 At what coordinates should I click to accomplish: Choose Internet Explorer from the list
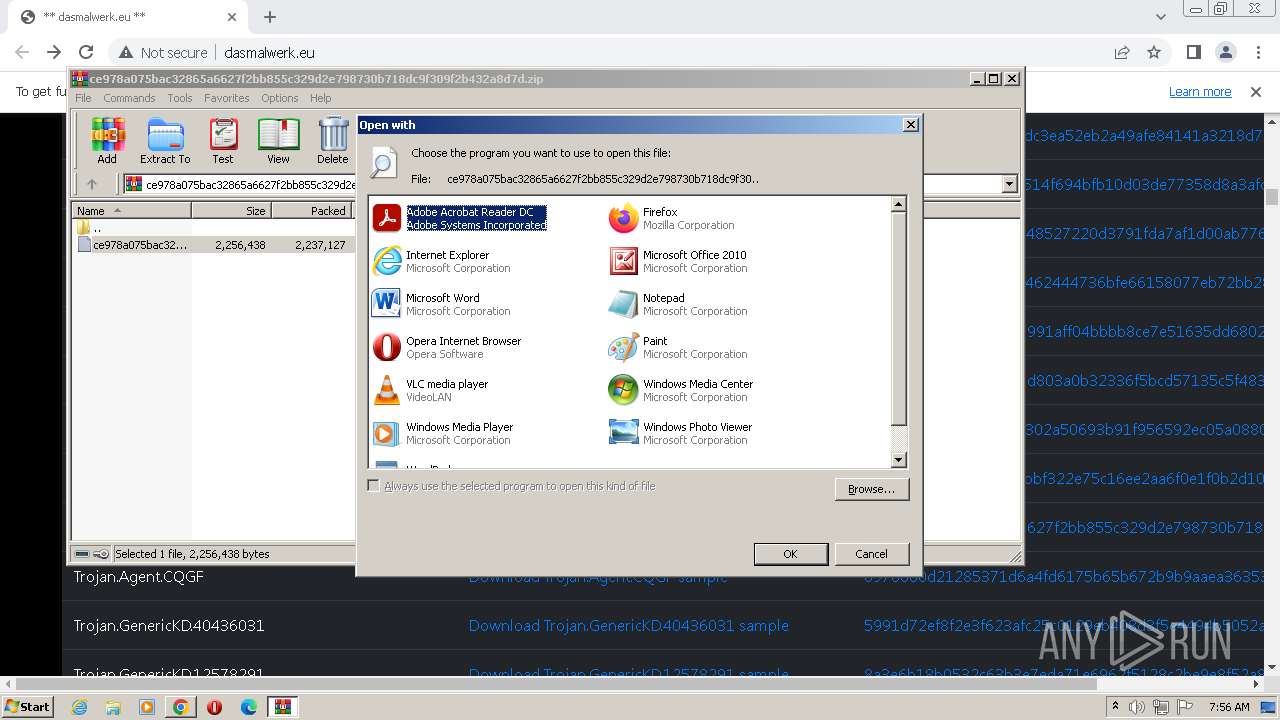click(x=441, y=261)
